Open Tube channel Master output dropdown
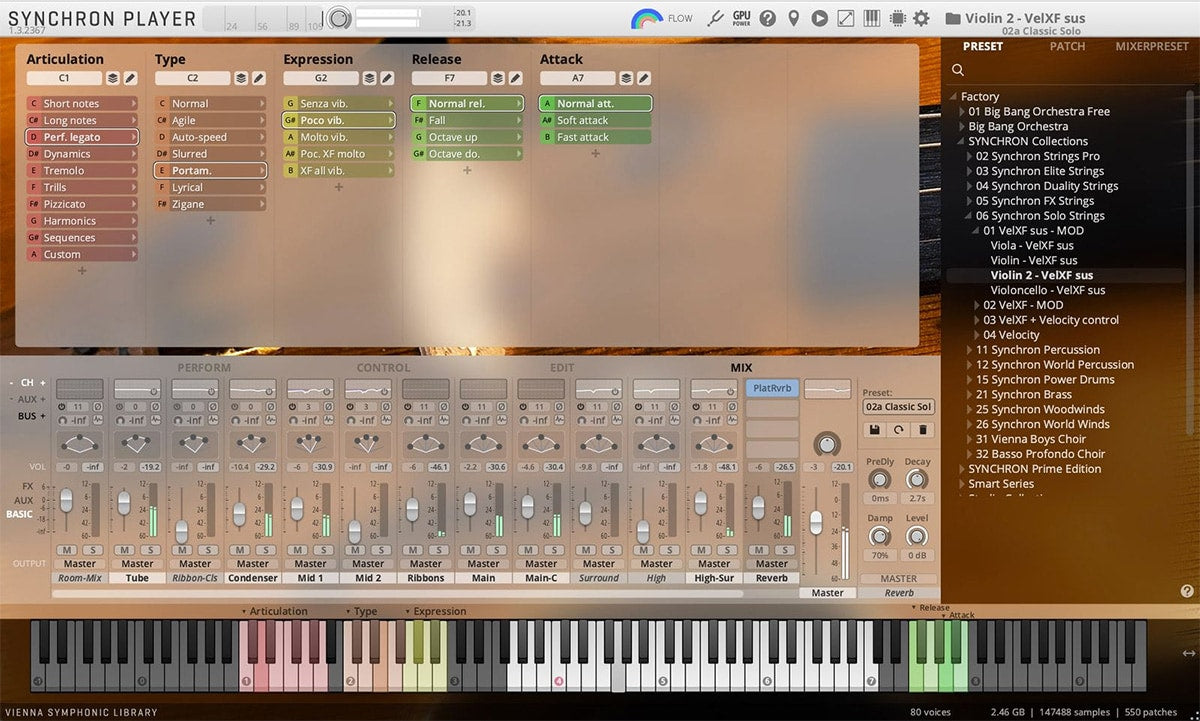The image size is (1200, 721). [x=137, y=564]
